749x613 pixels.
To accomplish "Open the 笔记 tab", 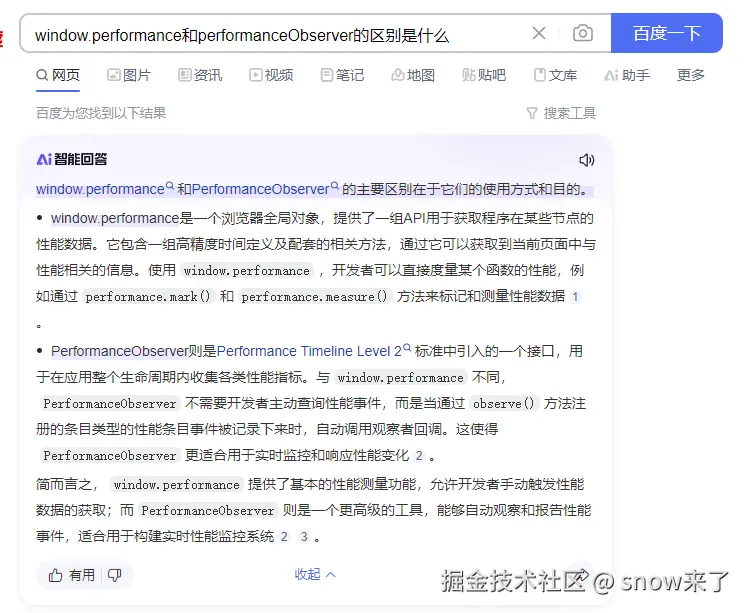I will click(x=342, y=75).
